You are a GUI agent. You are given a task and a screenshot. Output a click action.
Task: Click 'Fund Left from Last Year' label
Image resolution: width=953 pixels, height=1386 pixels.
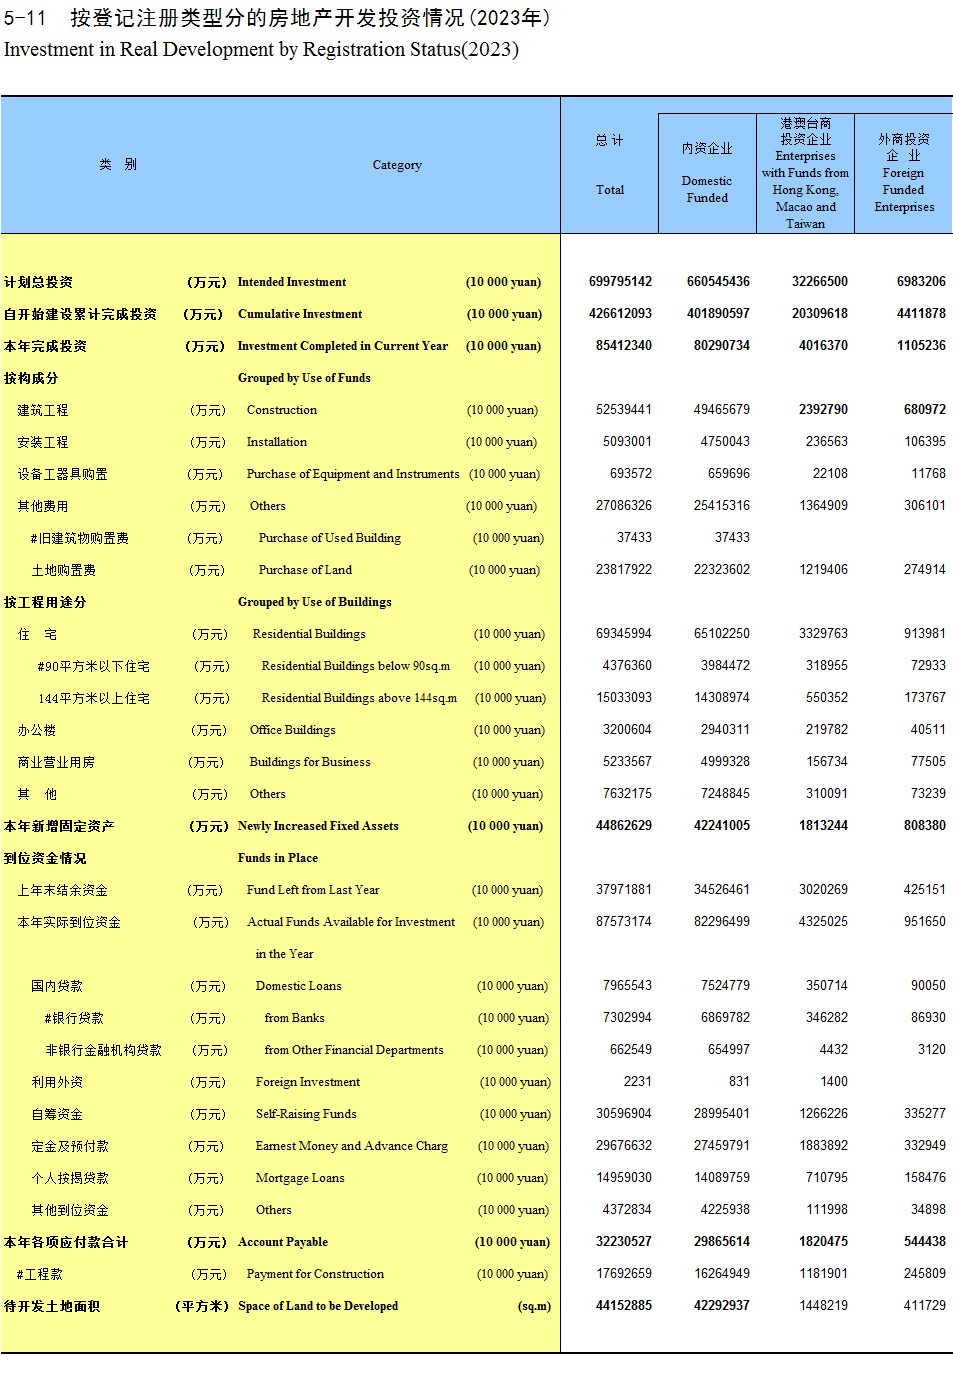click(313, 890)
